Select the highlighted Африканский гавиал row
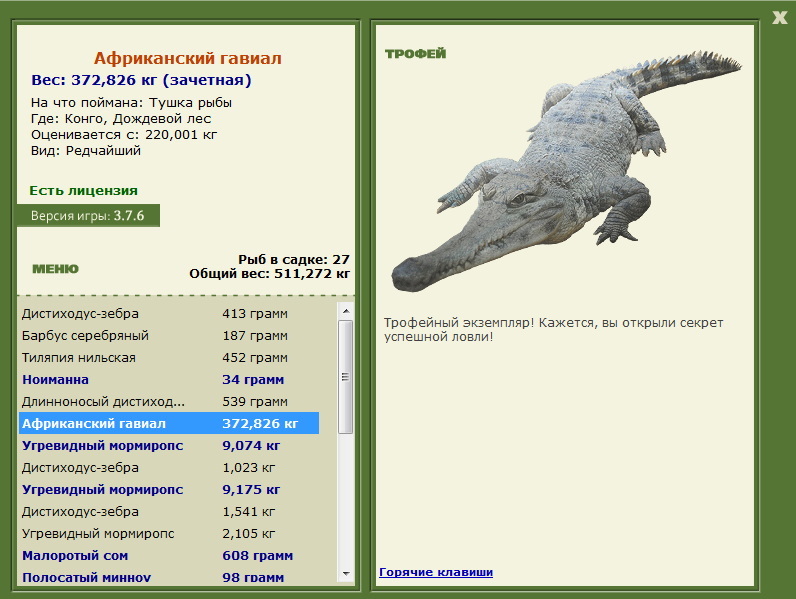This screenshot has height=599, width=796. (169, 423)
